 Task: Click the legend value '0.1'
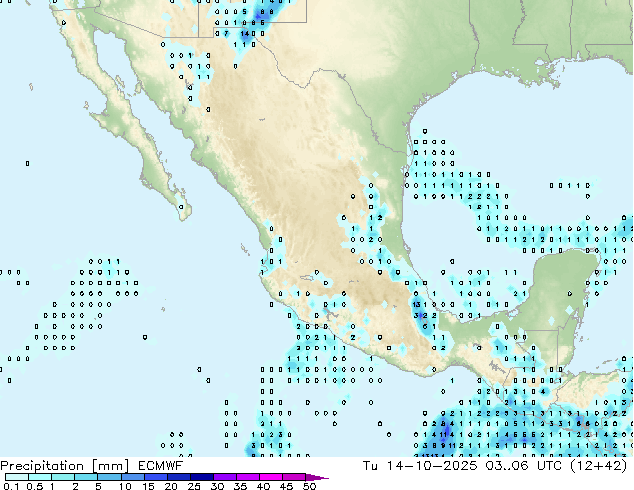(x=11, y=486)
